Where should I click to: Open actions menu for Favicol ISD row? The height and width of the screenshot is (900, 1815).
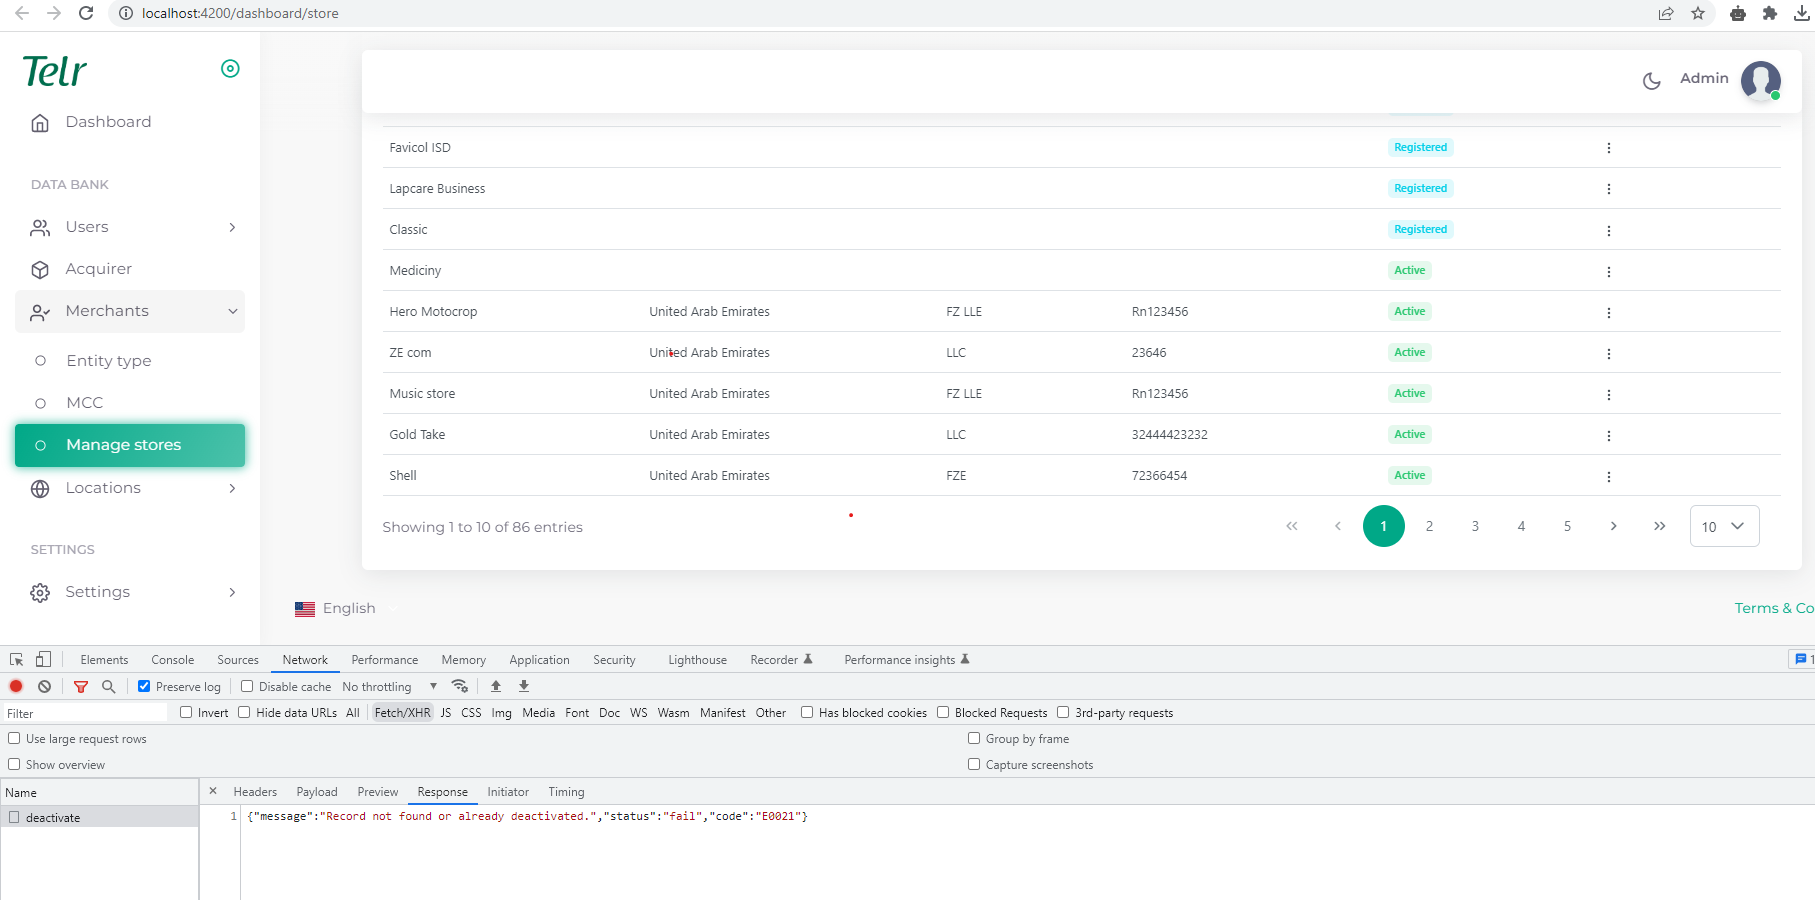tap(1608, 148)
